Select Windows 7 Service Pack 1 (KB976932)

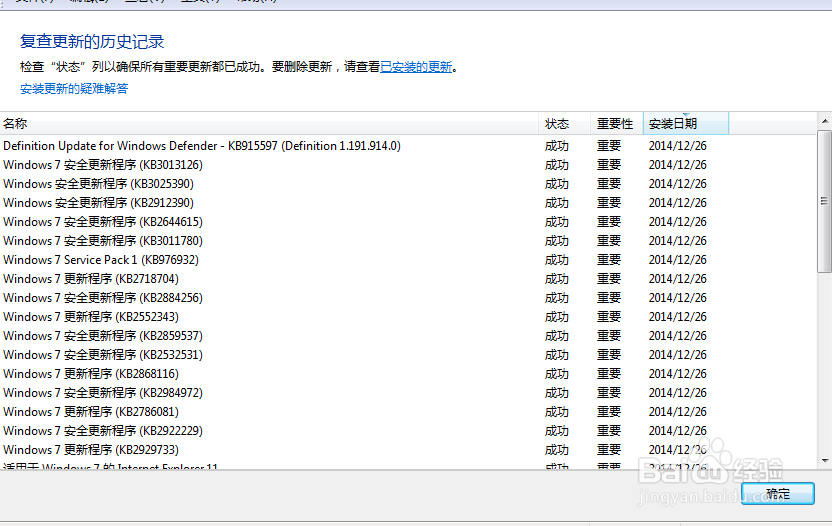(408, 260)
